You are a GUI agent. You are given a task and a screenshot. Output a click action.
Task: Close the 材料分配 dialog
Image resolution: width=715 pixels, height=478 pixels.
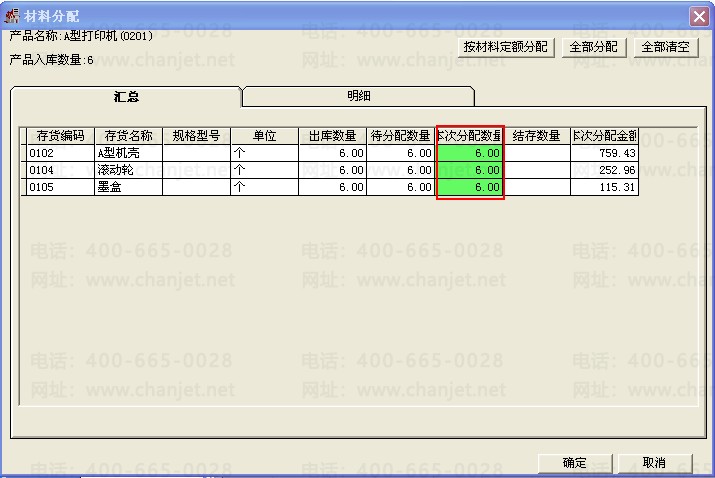pos(699,16)
